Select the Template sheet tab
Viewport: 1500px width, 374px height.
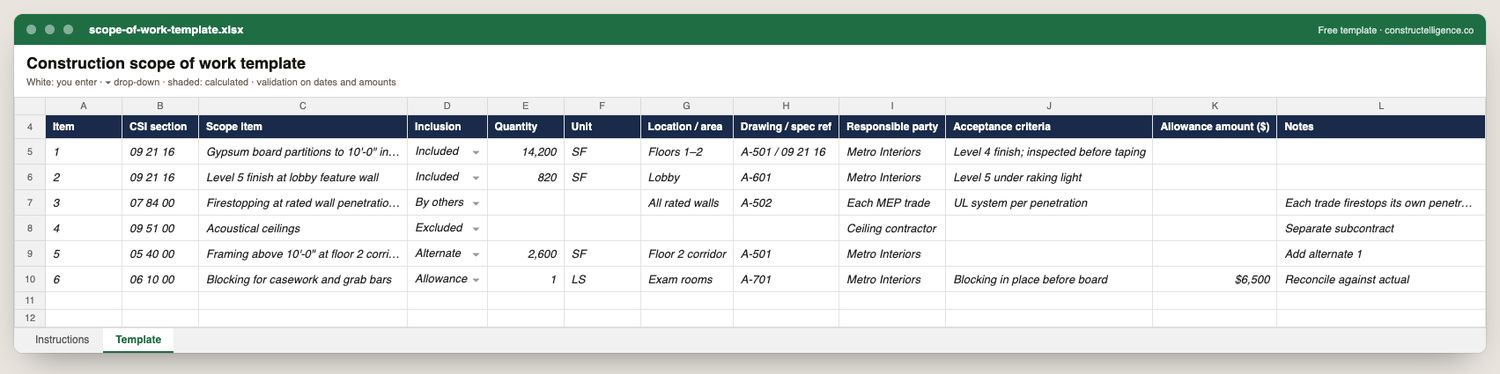138,340
